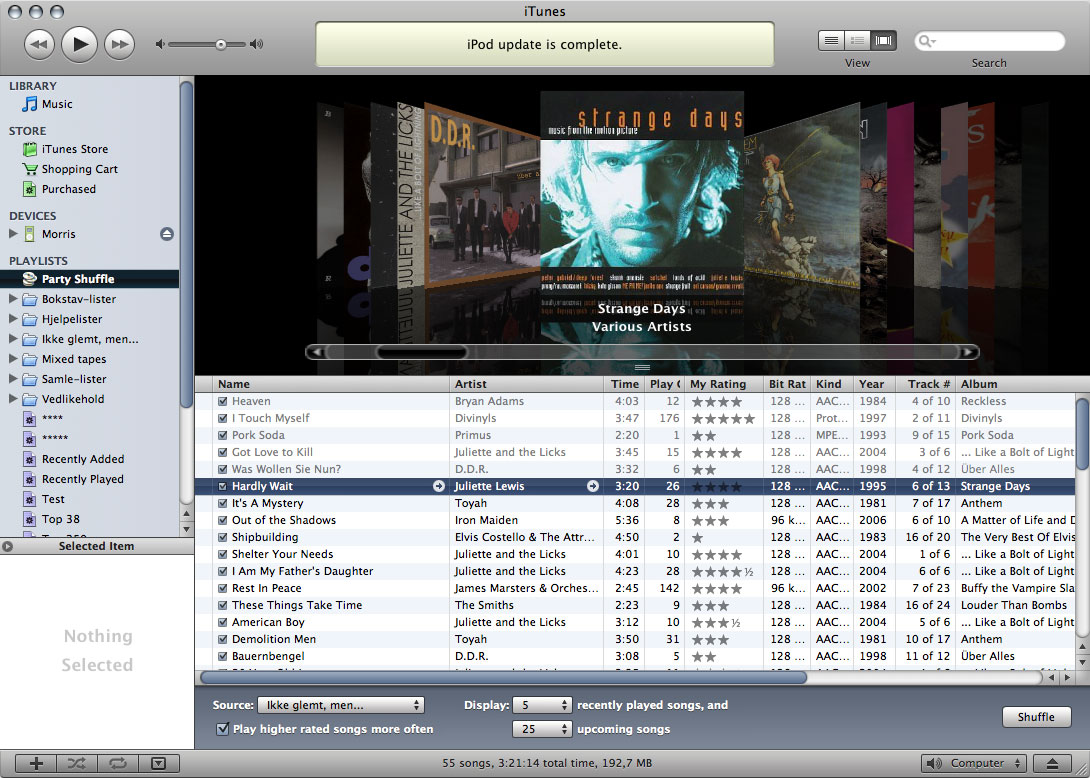
Task: Sort by Time column header
Action: point(624,384)
